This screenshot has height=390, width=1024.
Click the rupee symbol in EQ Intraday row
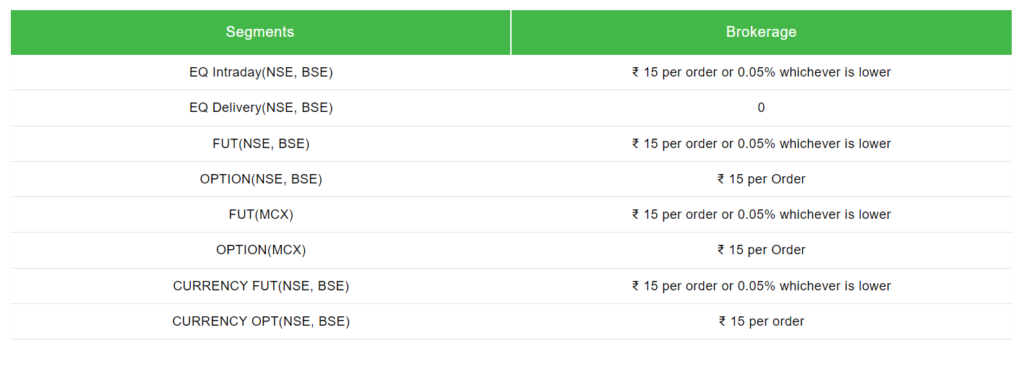(635, 73)
